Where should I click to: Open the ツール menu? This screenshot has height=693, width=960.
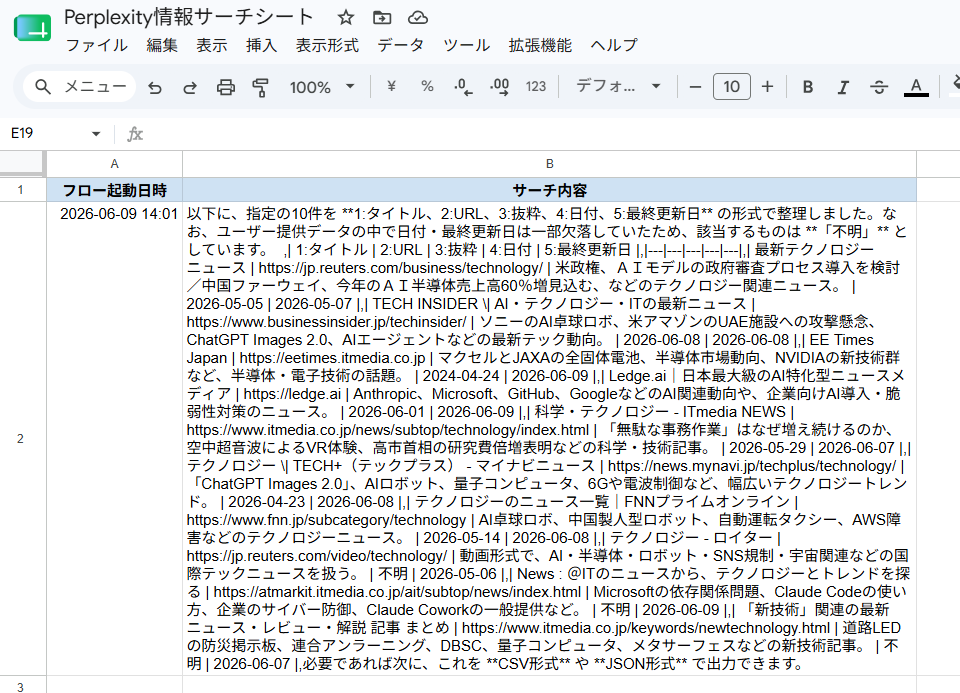tap(467, 45)
